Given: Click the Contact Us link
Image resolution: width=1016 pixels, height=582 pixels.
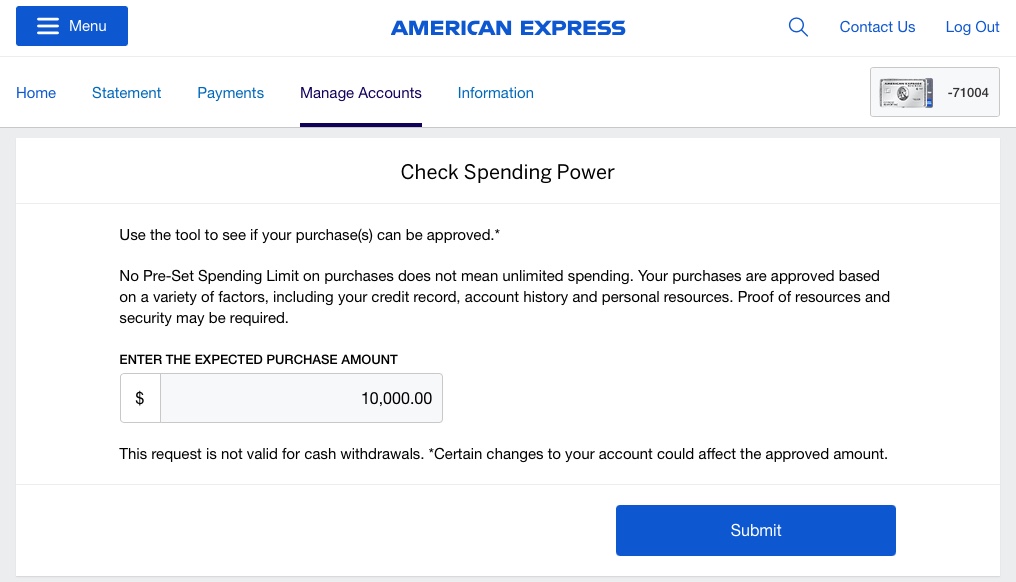Looking at the screenshot, I should click(x=877, y=27).
